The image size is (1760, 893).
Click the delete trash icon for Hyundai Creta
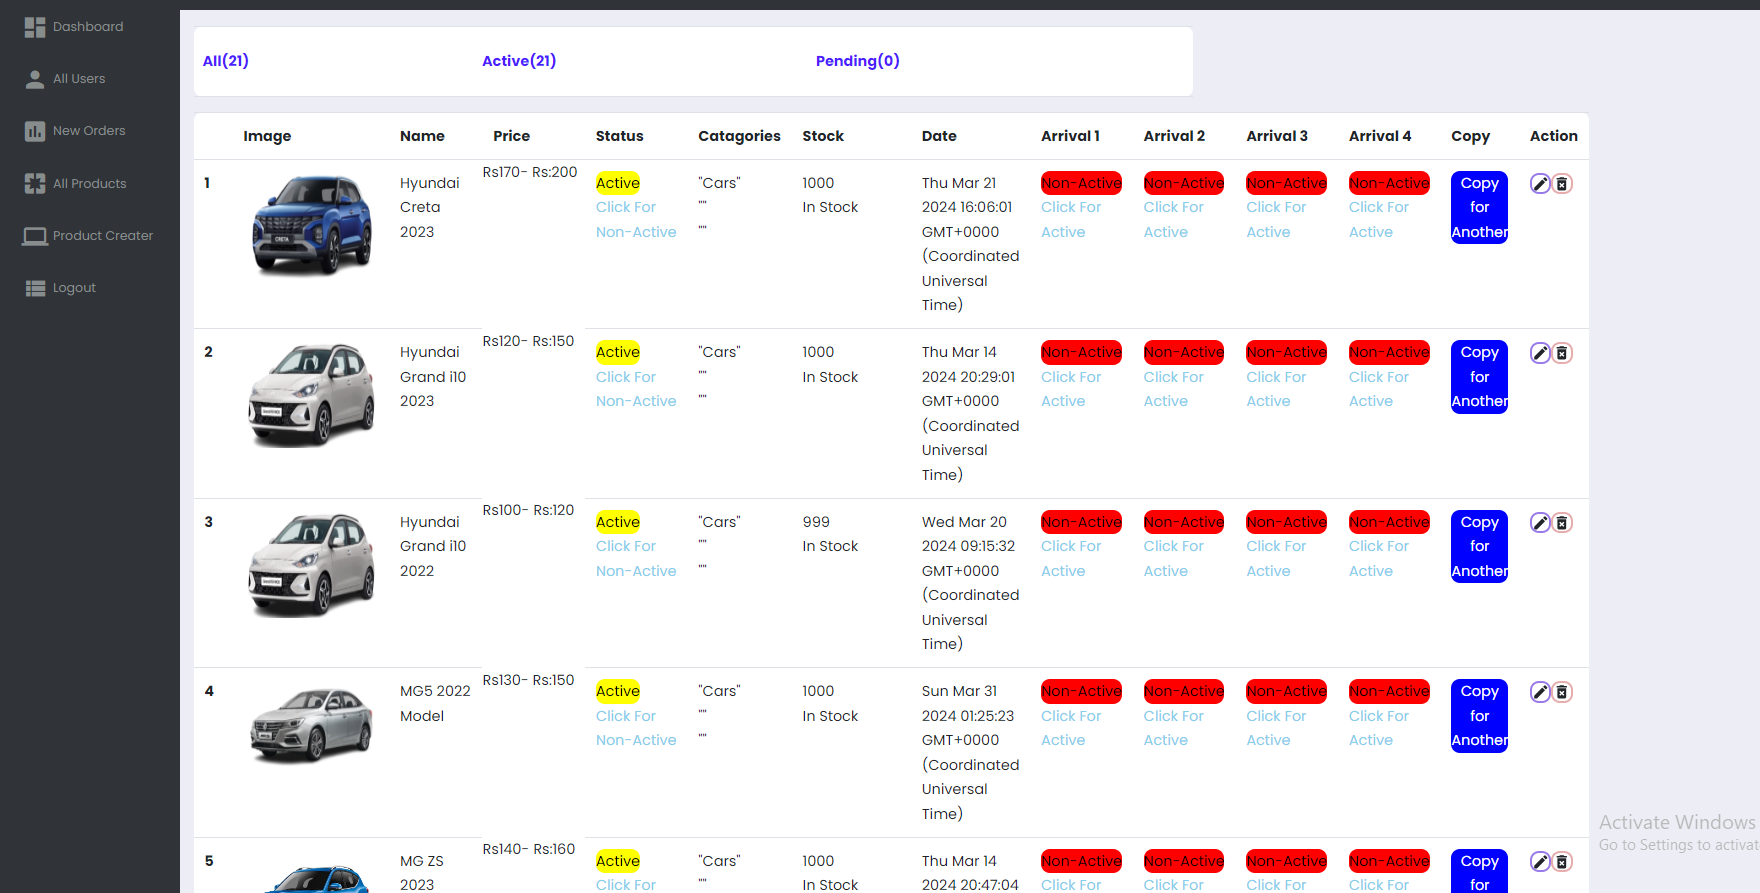point(1562,184)
